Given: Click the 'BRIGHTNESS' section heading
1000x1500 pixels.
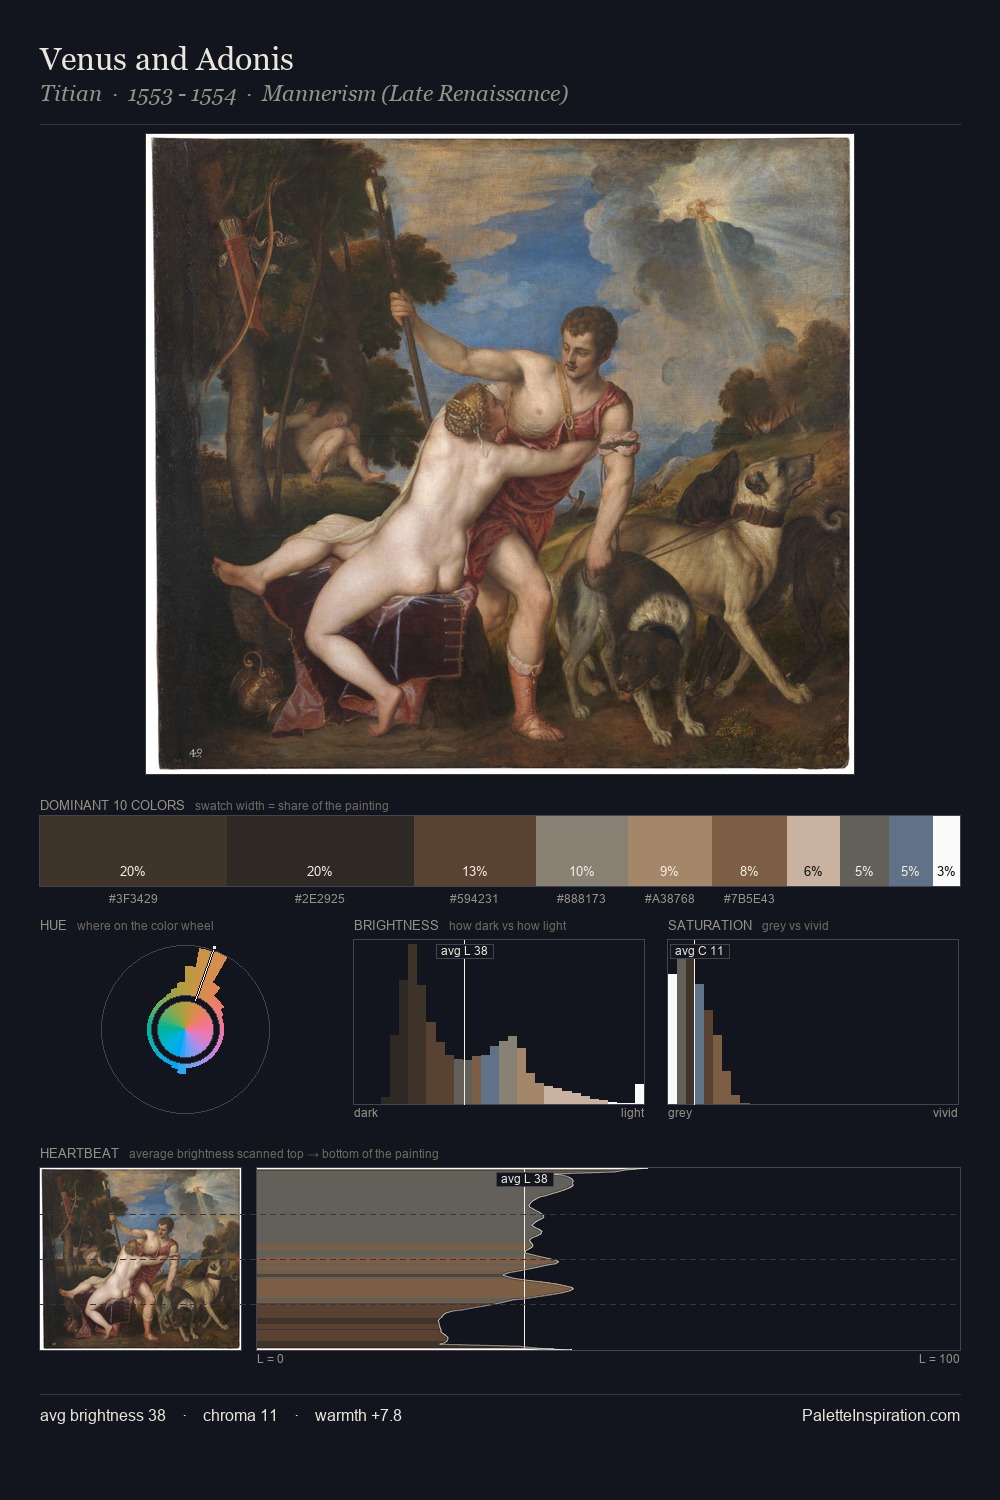Looking at the screenshot, I should click(396, 925).
